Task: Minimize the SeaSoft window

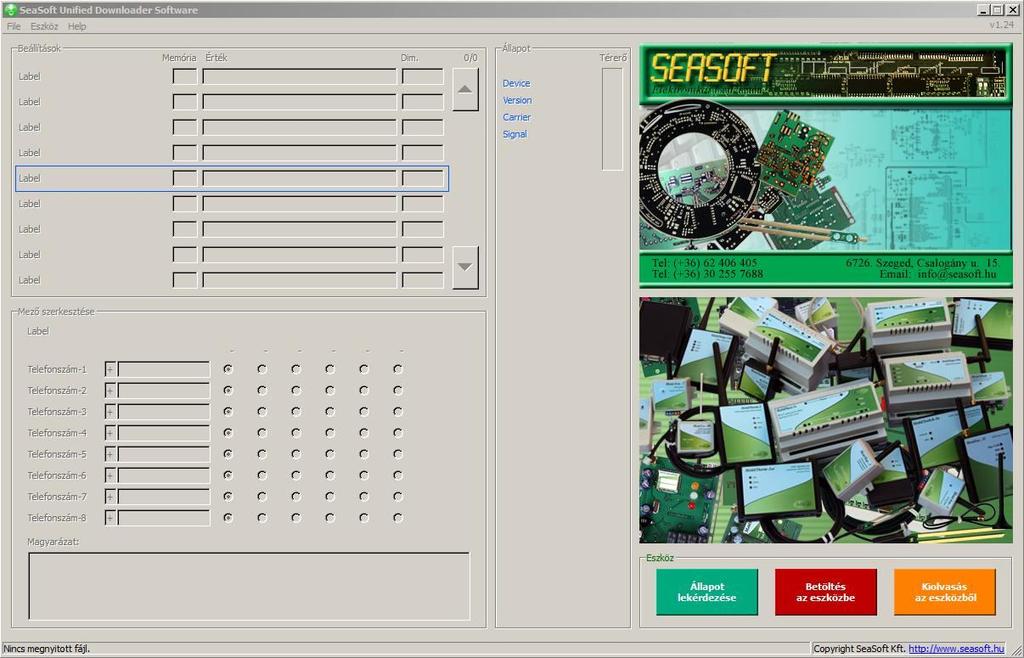Action: [984, 10]
